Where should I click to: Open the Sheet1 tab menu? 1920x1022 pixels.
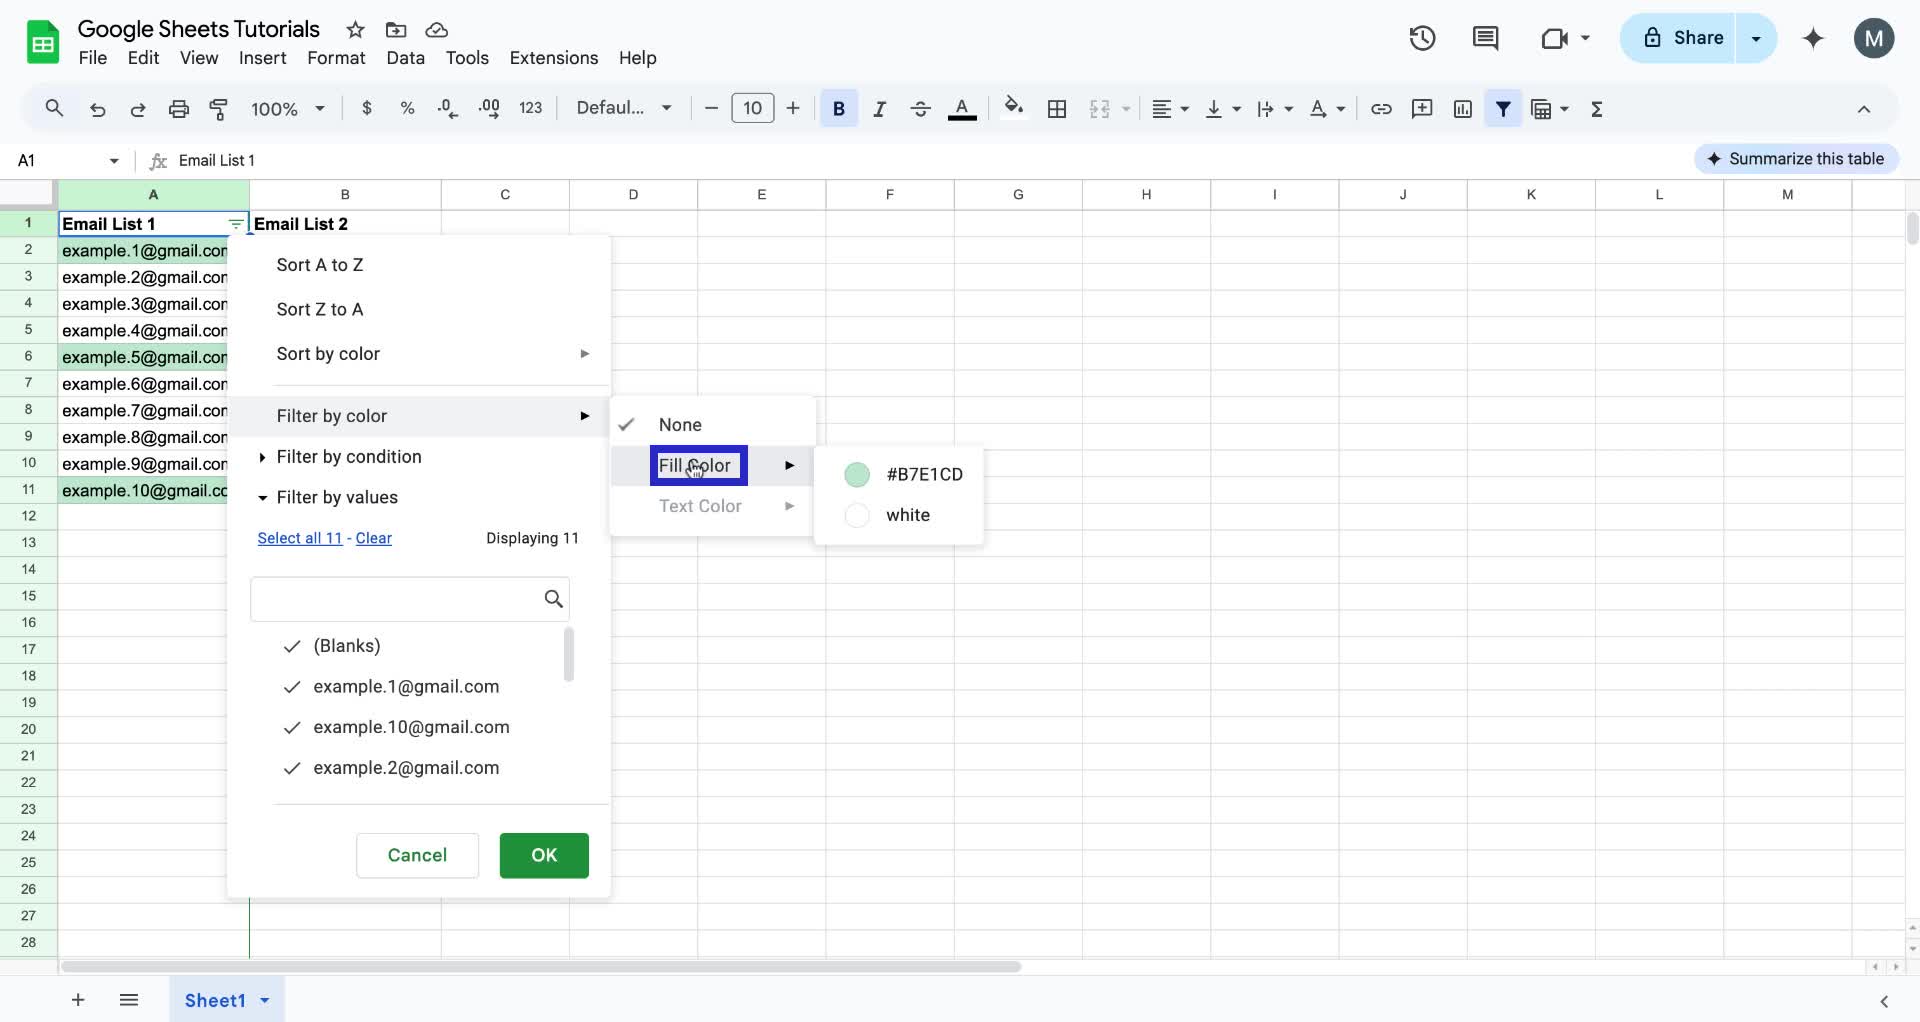point(263,1000)
